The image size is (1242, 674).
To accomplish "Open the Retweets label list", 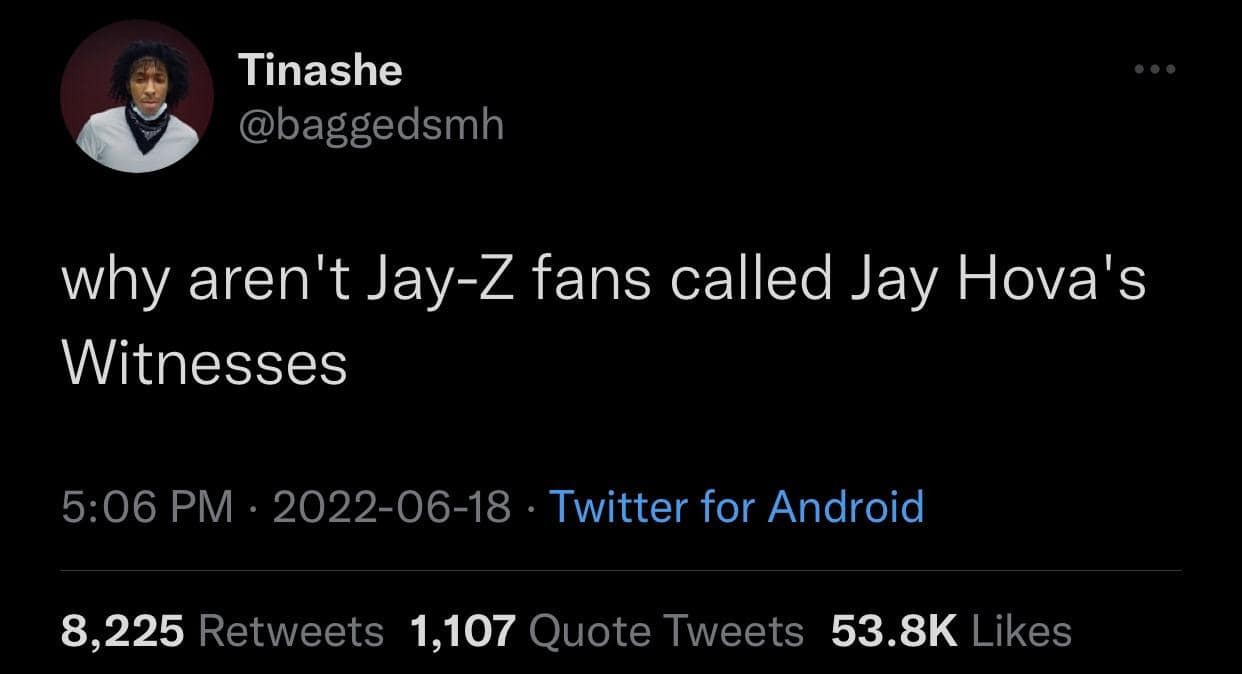I will 291,631.
